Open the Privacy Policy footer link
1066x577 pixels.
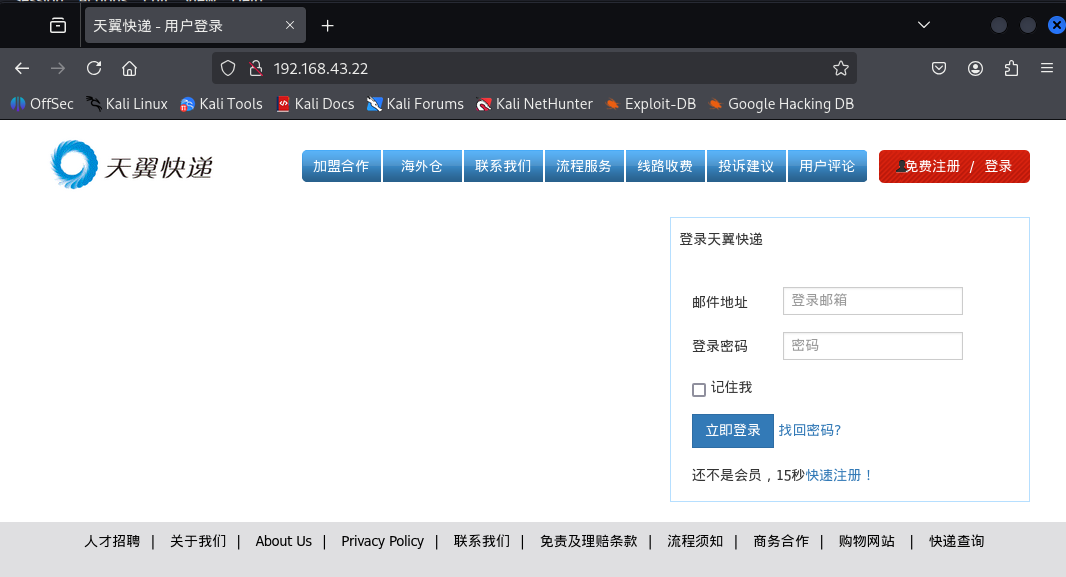[x=383, y=541]
